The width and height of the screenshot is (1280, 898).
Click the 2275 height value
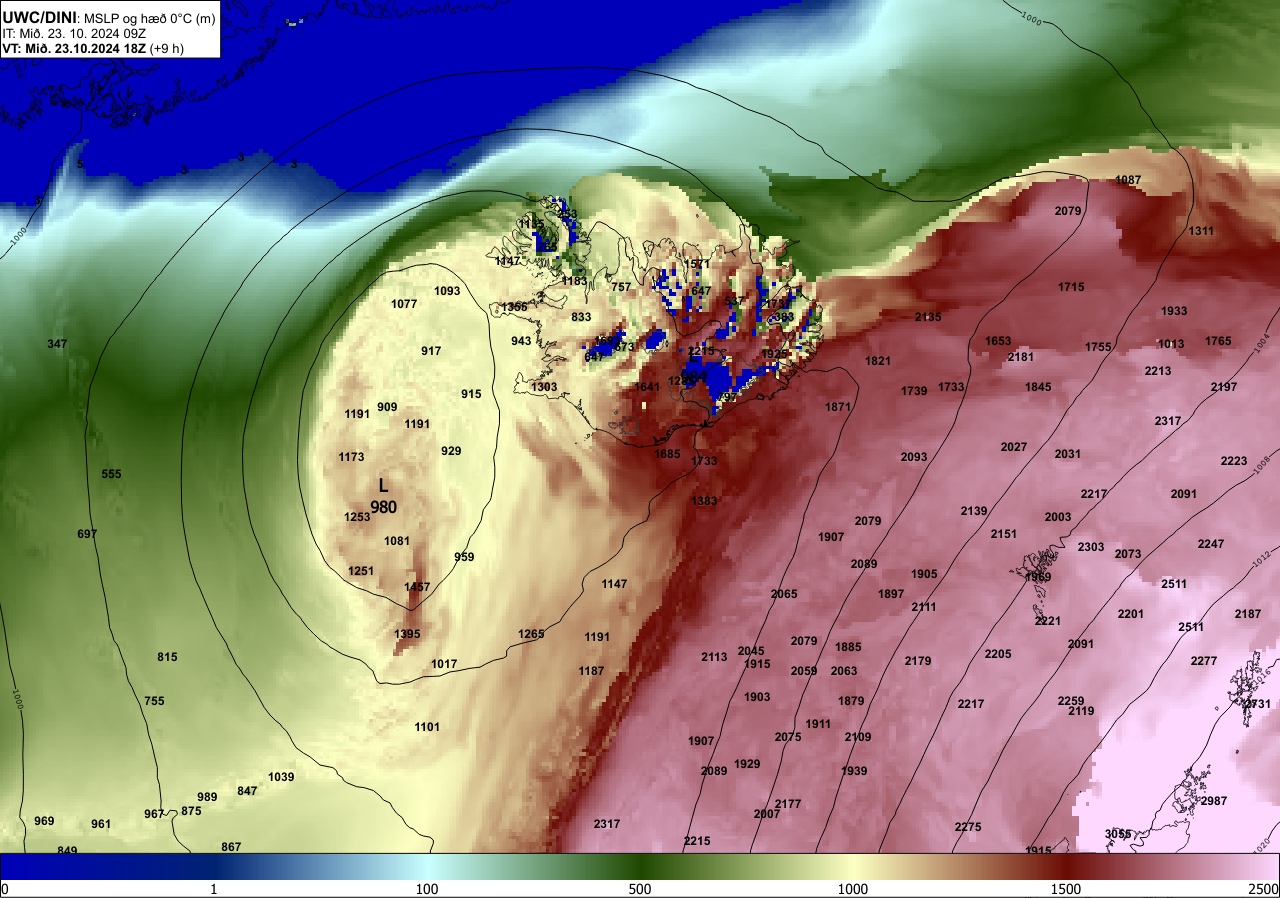[x=968, y=827]
